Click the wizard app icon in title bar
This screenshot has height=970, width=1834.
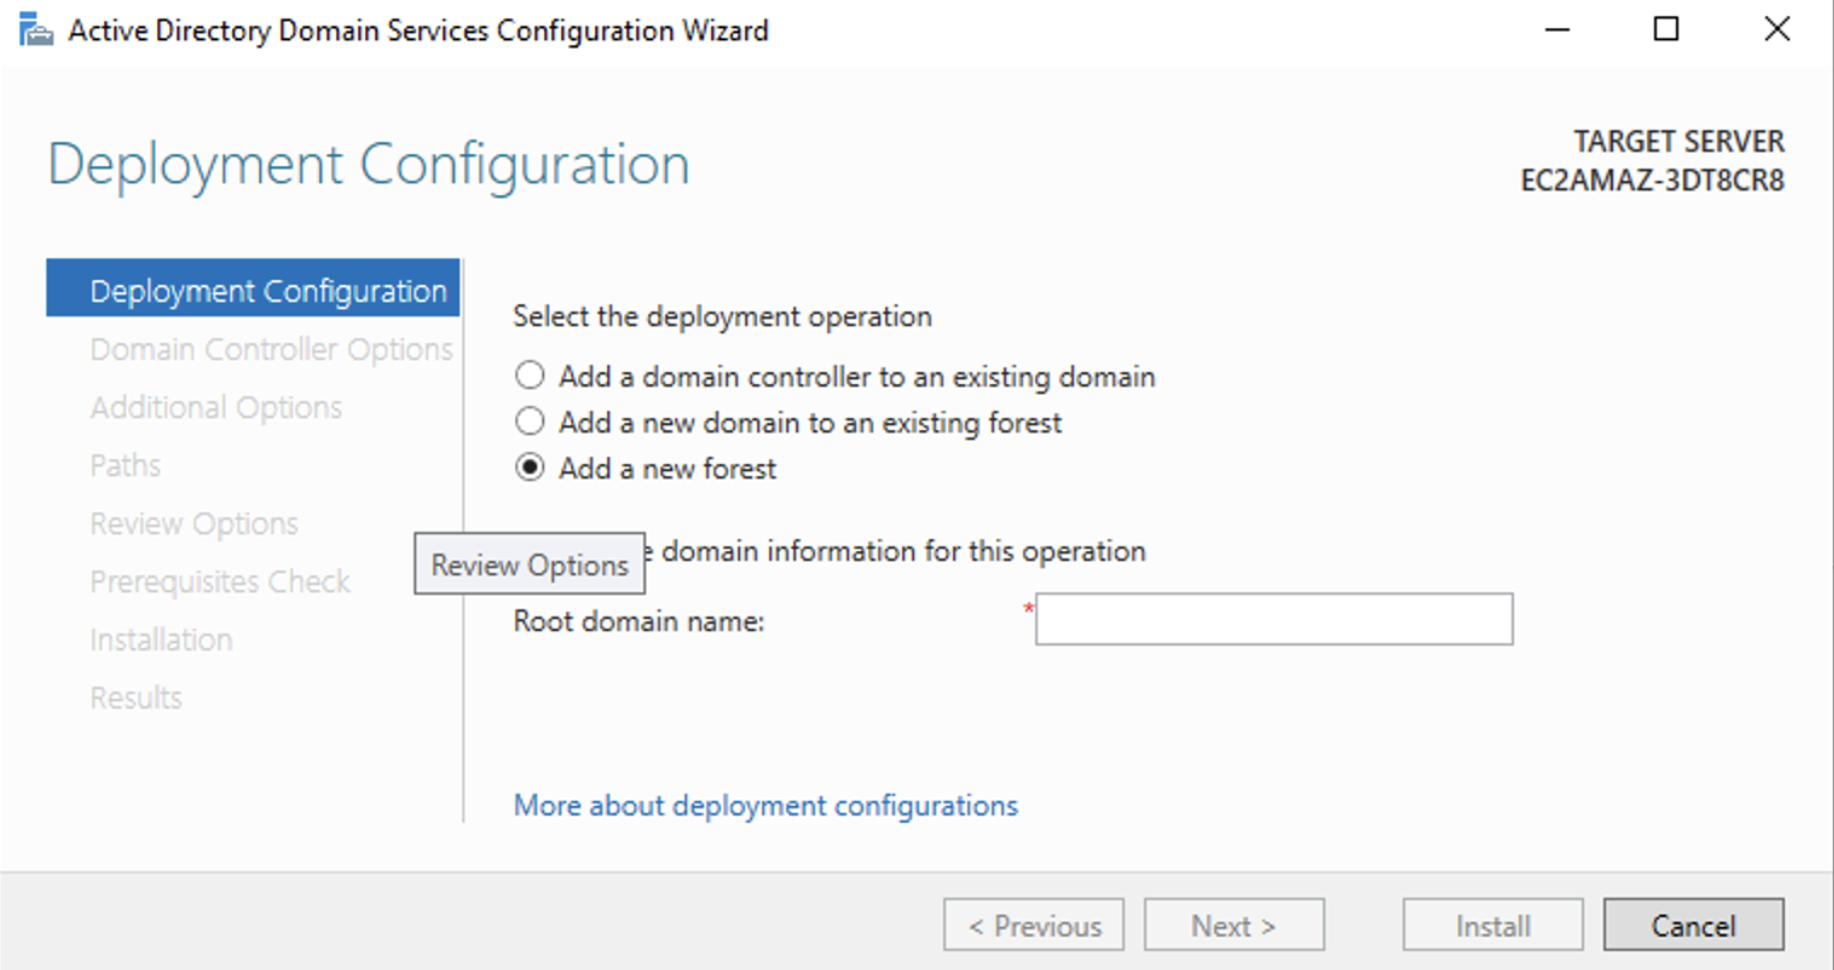(x=36, y=30)
